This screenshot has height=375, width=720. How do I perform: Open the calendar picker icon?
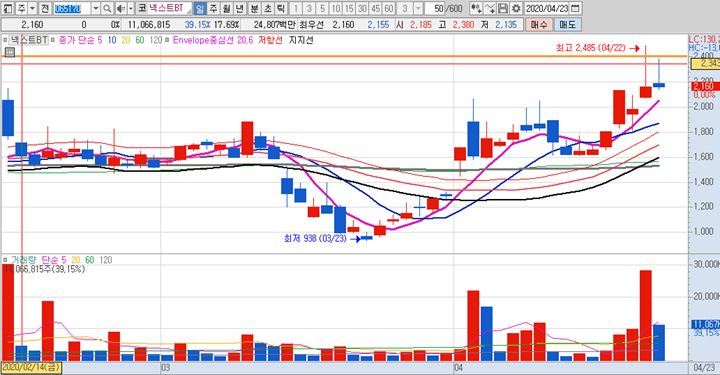tap(575, 8)
